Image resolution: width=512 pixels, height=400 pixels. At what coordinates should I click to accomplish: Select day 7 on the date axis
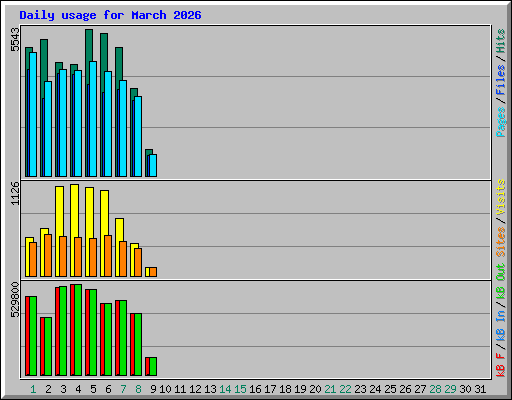click(123, 389)
